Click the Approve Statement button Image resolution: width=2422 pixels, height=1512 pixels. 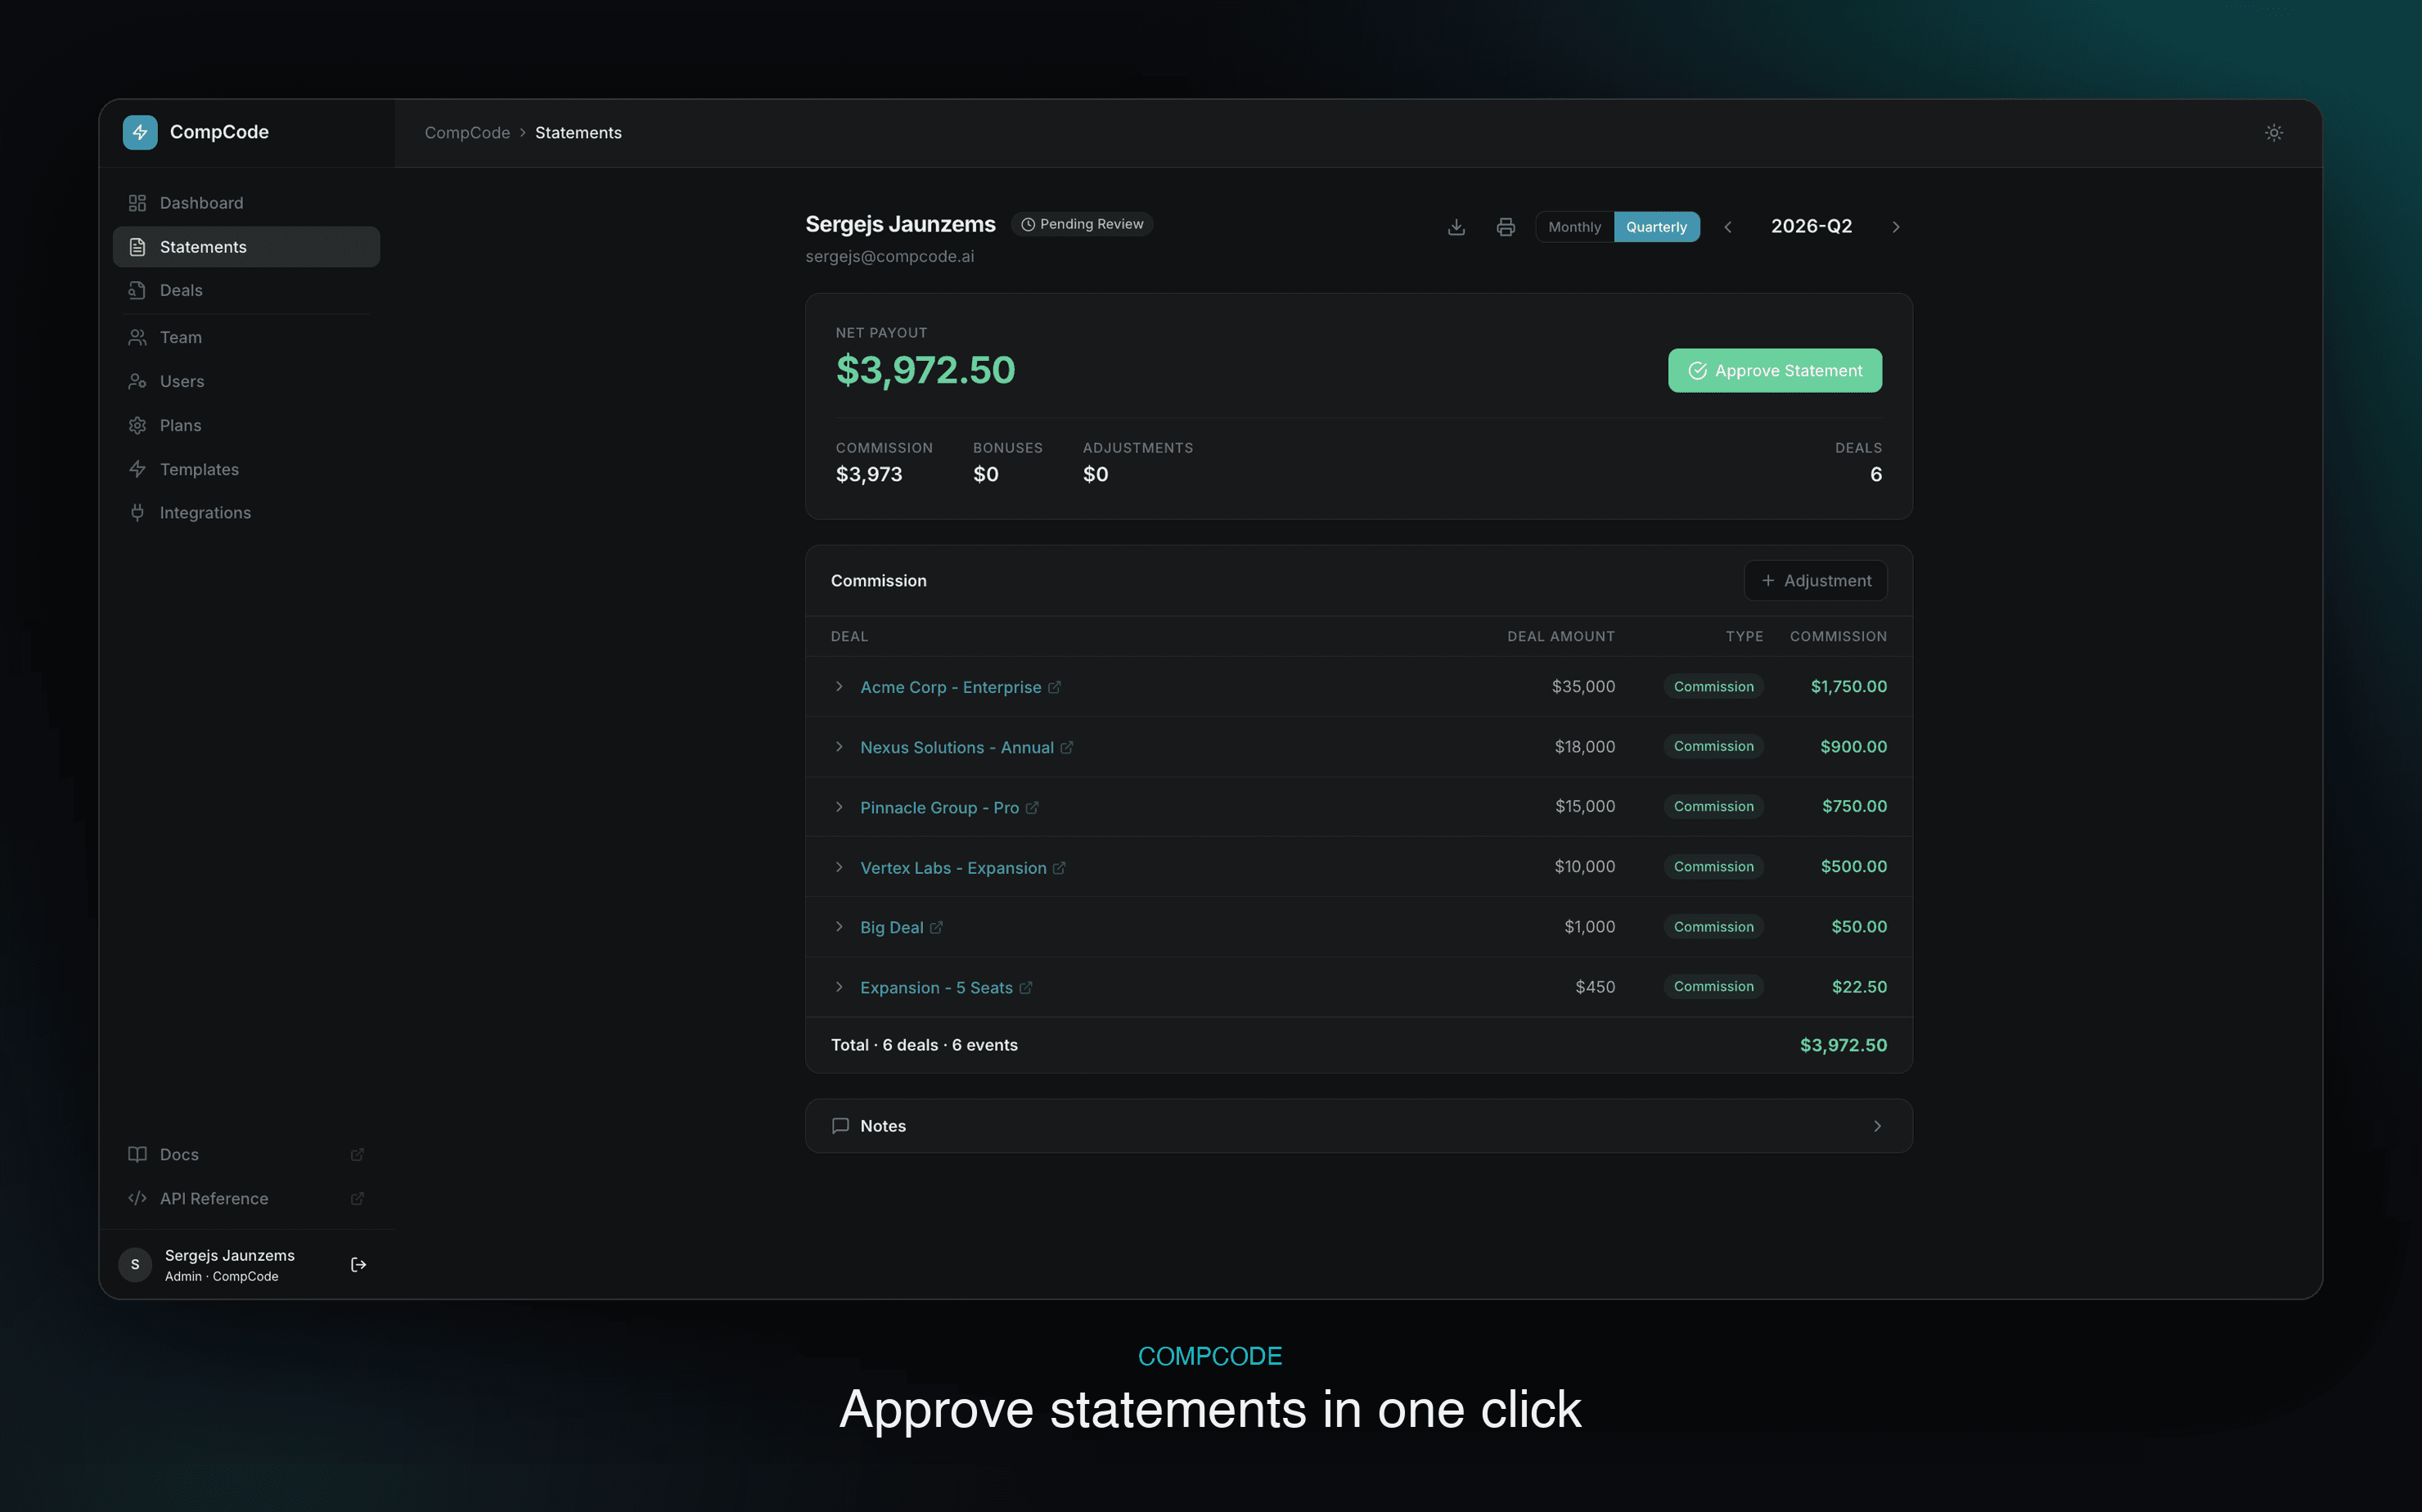click(1774, 371)
